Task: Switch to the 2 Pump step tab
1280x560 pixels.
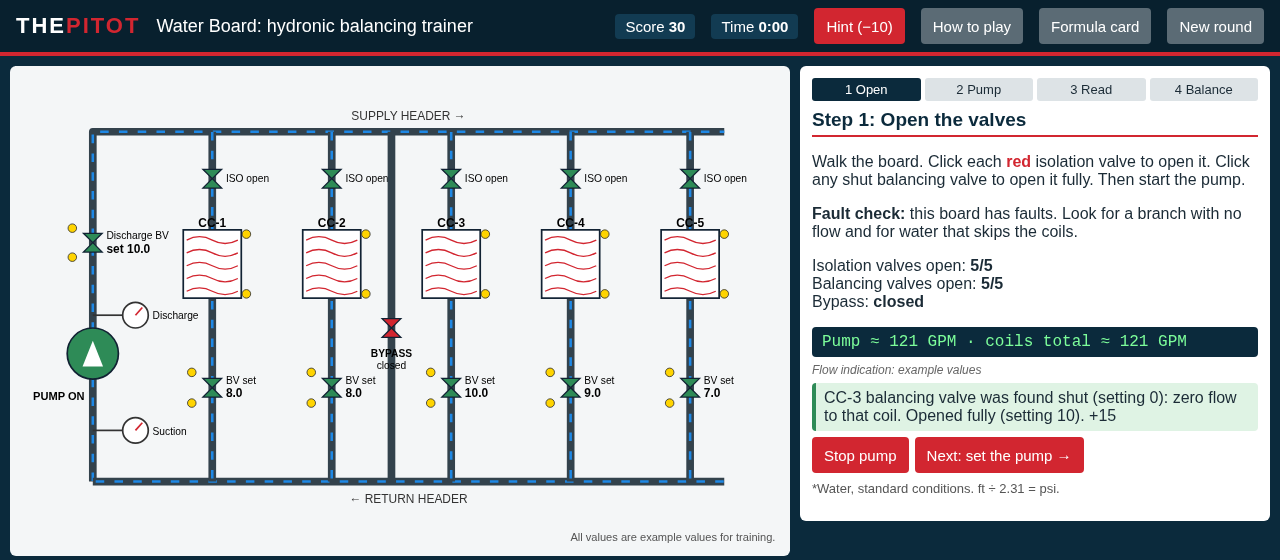Action: point(979,89)
